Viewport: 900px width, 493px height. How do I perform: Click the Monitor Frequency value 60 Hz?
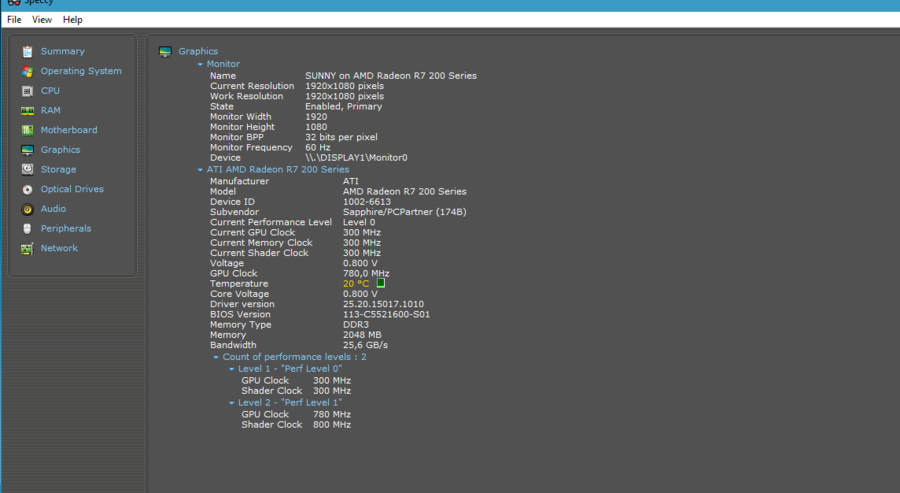pyautogui.click(x=317, y=147)
